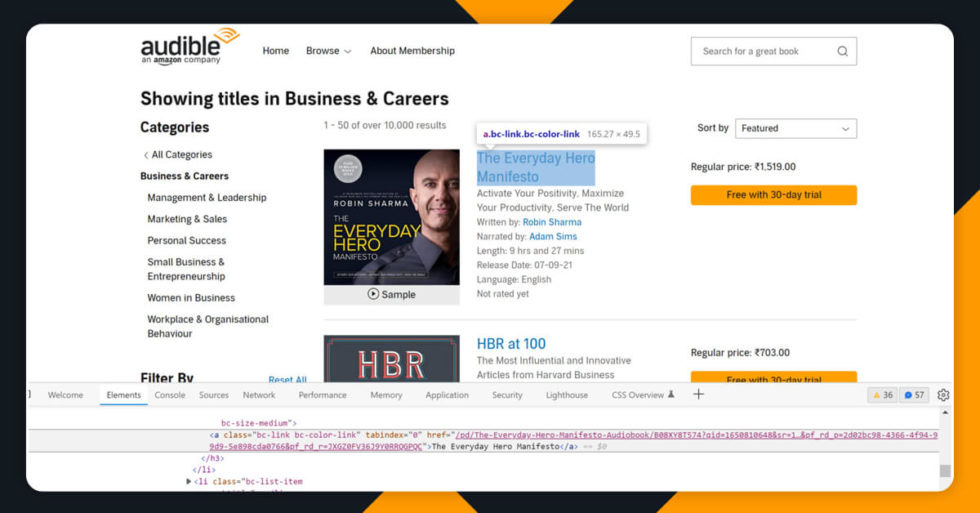Switch to the CSS Overview tab
The width and height of the screenshot is (980, 513).
coord(638,395)
